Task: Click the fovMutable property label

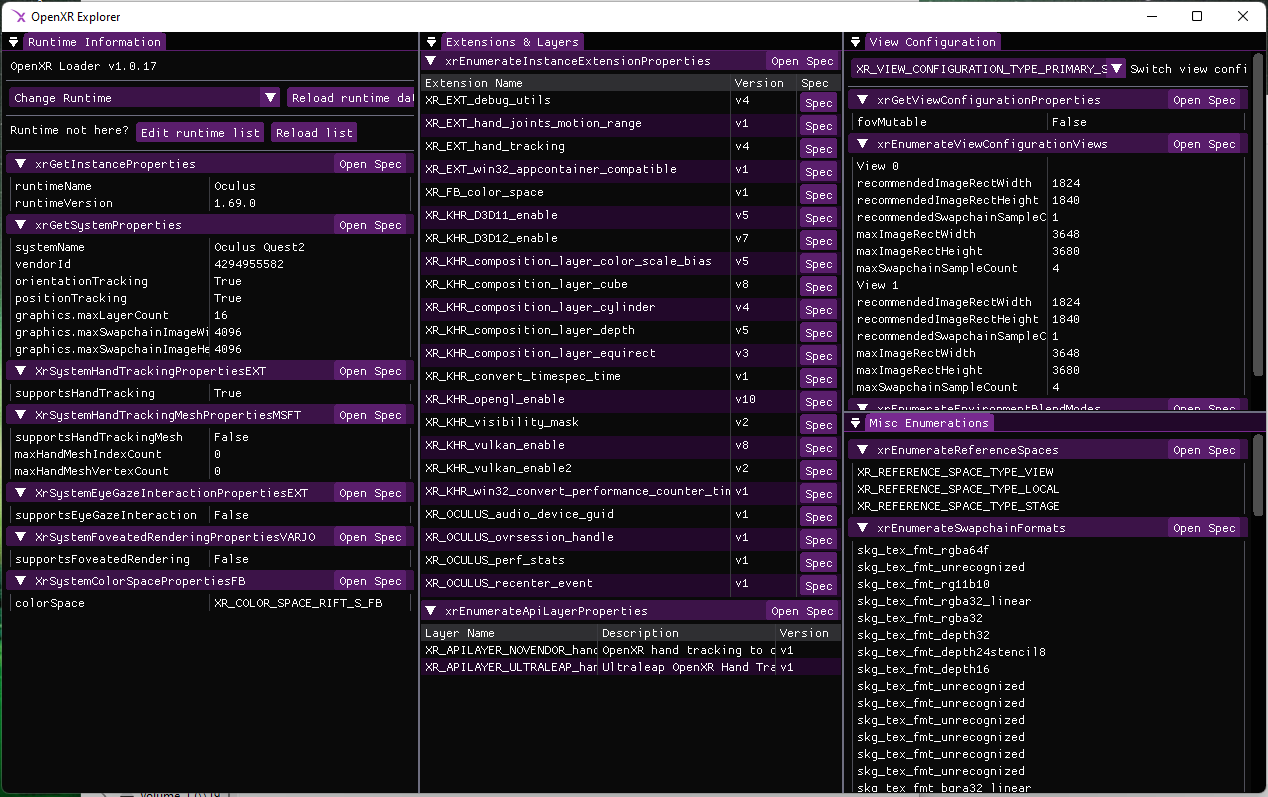Action: click(892, 122)
